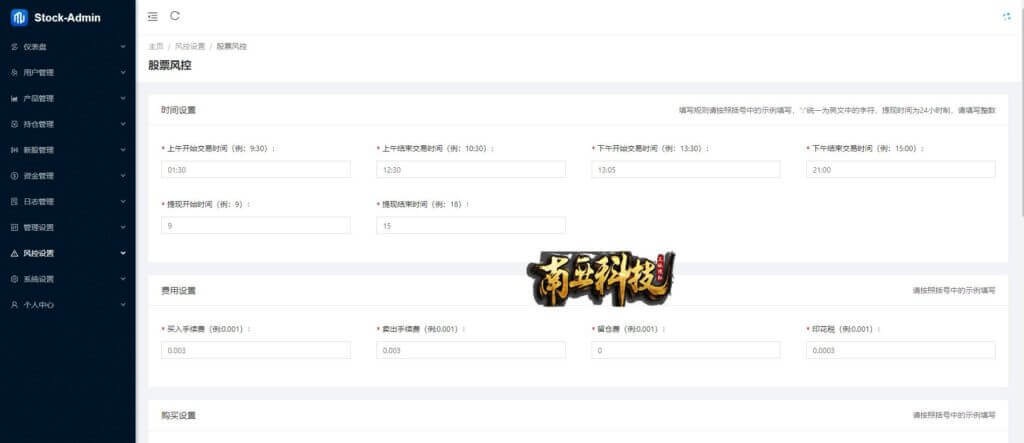This screenshot has width=1024, height=443.
Task: Click the 产品管理 chart icon
Action: click(14, 99)
